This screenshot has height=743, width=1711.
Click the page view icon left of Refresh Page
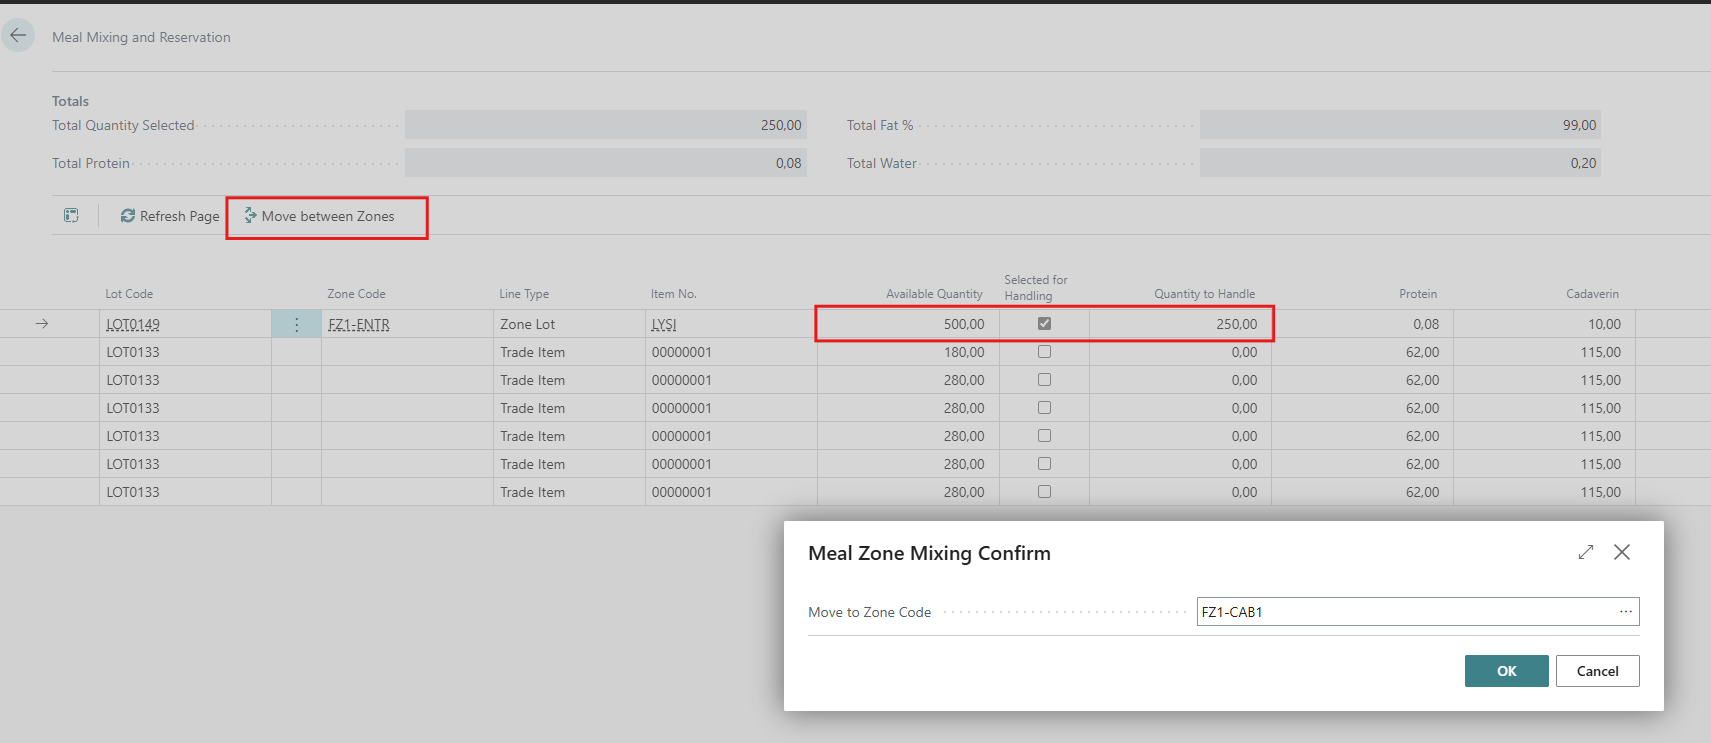(x=71, y=216)
